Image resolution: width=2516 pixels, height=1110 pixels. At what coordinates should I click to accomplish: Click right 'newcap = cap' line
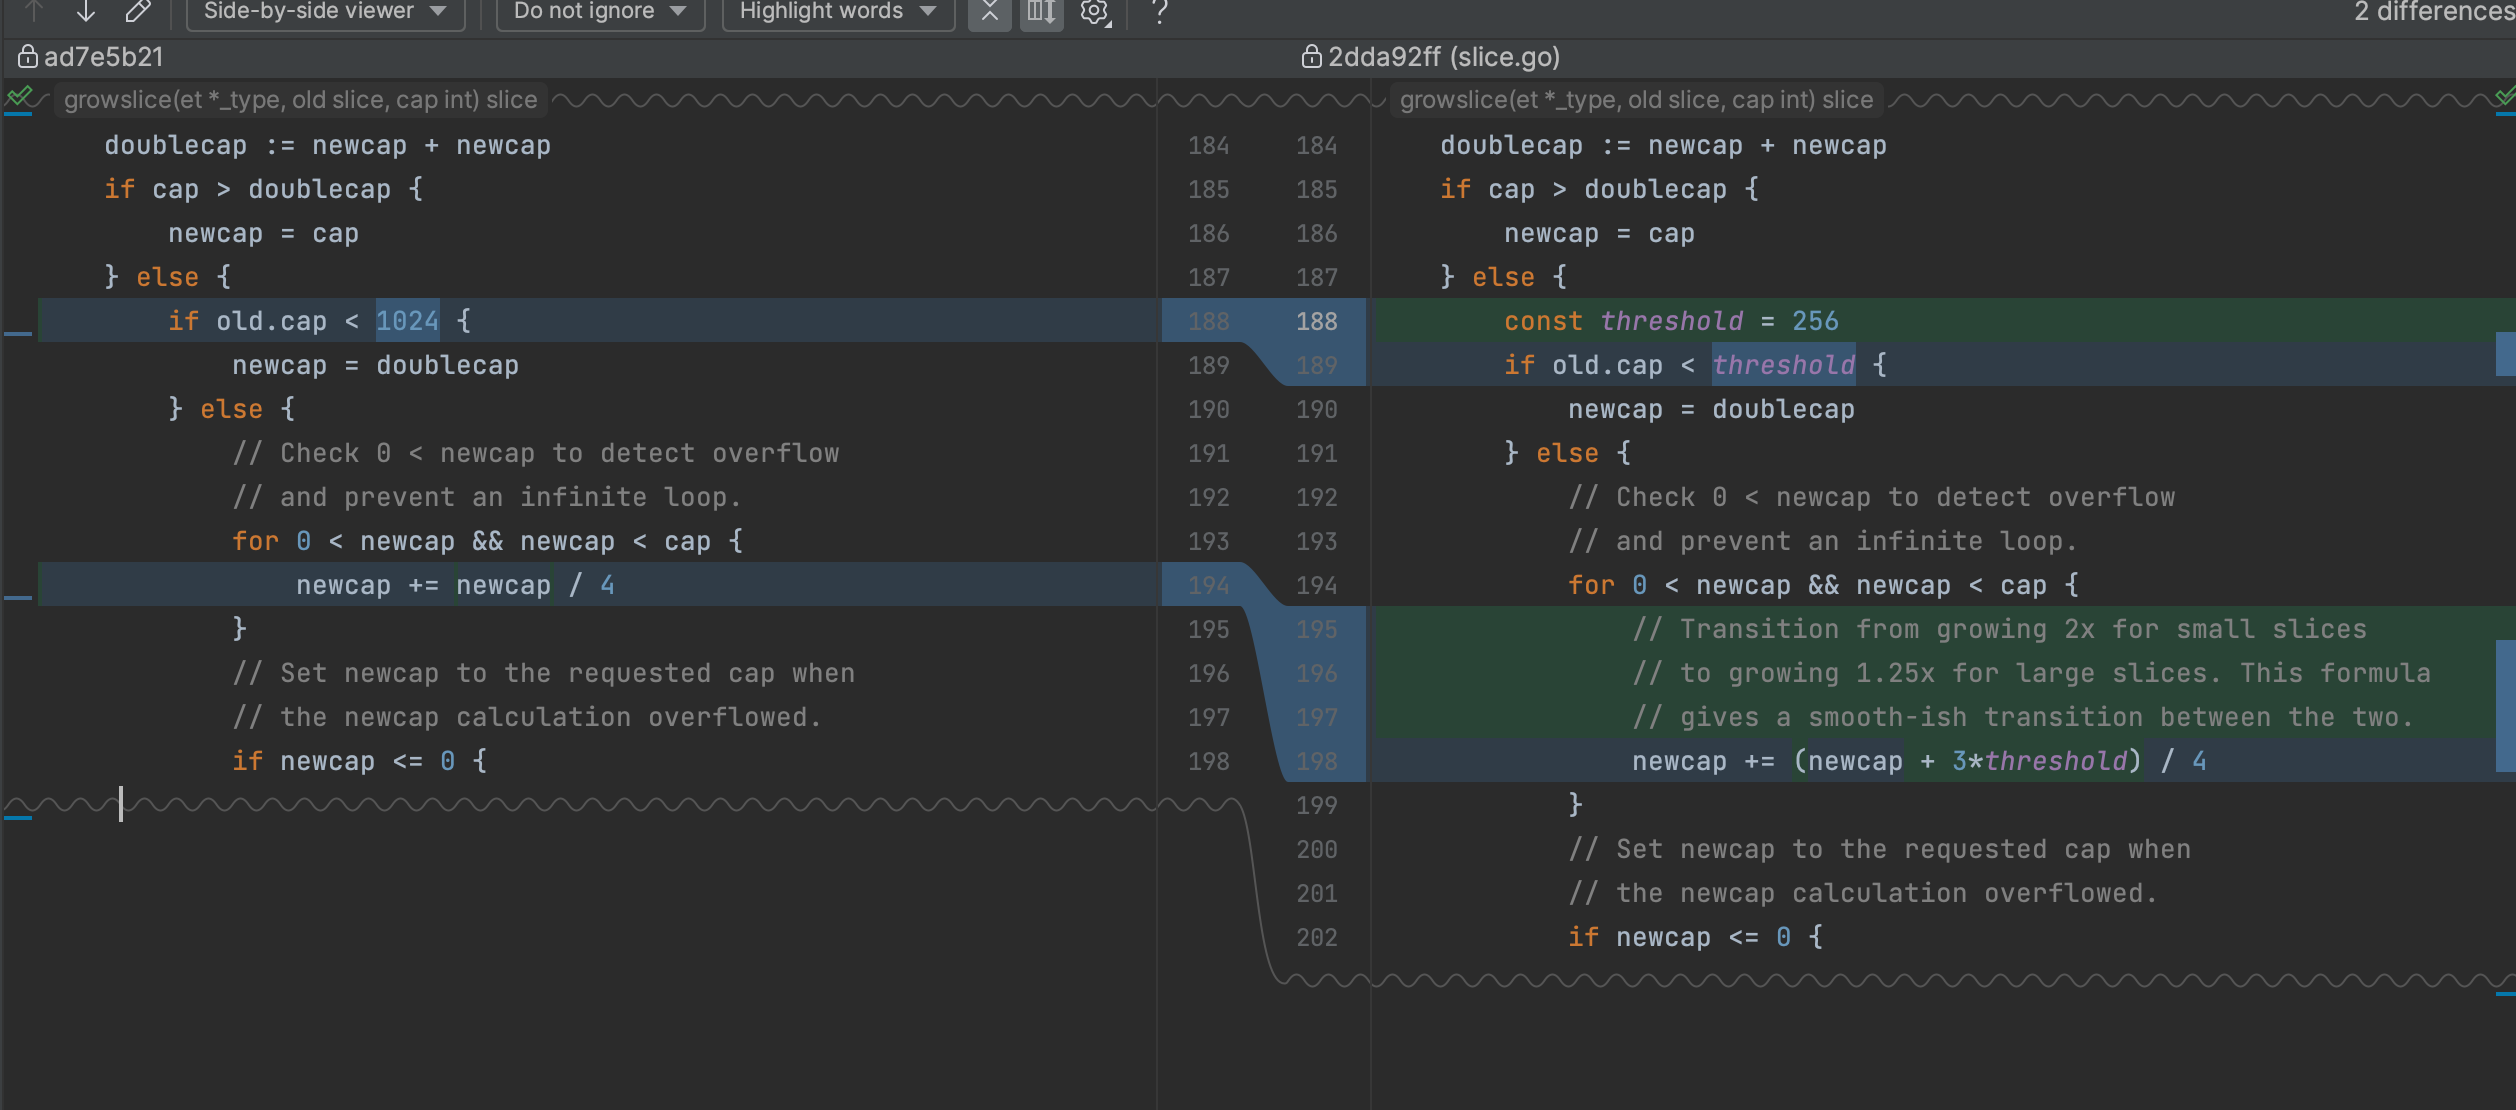1599,233
